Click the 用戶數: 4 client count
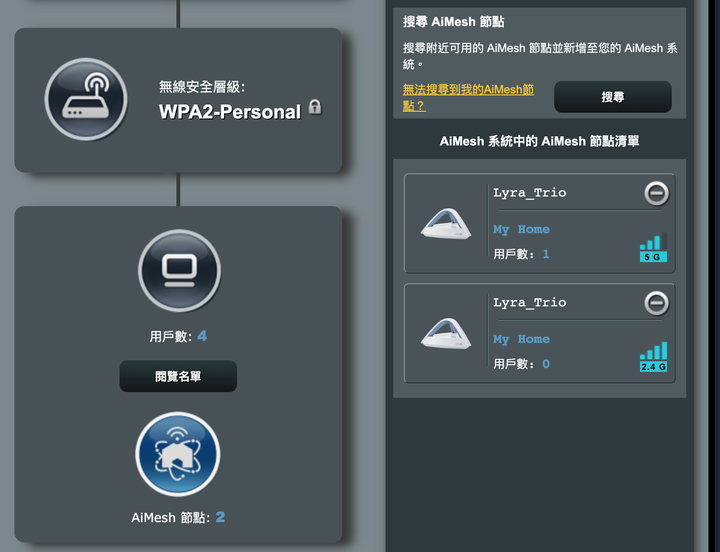Viewport: 720px width, 552px height. [x=178, y=336]
